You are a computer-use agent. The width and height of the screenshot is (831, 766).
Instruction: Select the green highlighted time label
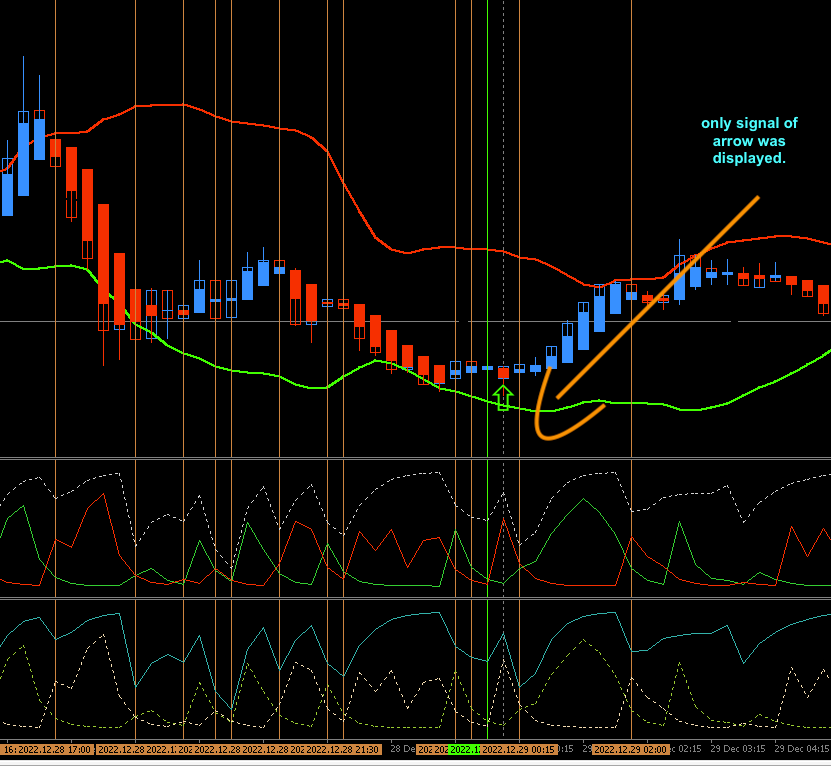click(464, 750)
